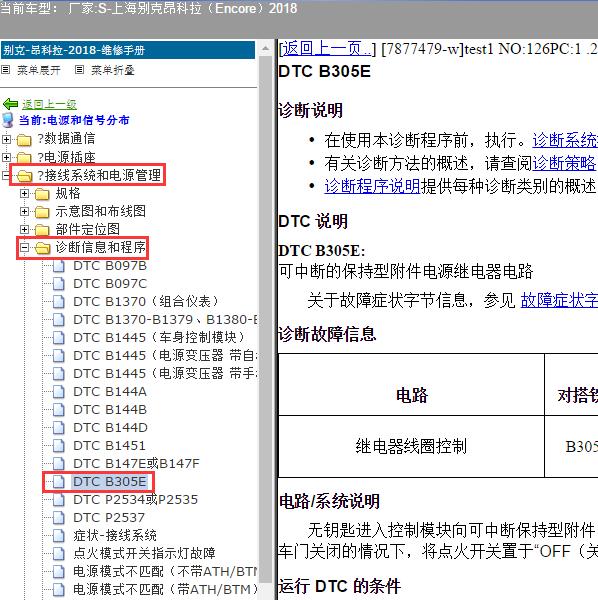Click the green back arrow icon
The height and width of the screenshot is (600, 598).
(x=10, y=104)
